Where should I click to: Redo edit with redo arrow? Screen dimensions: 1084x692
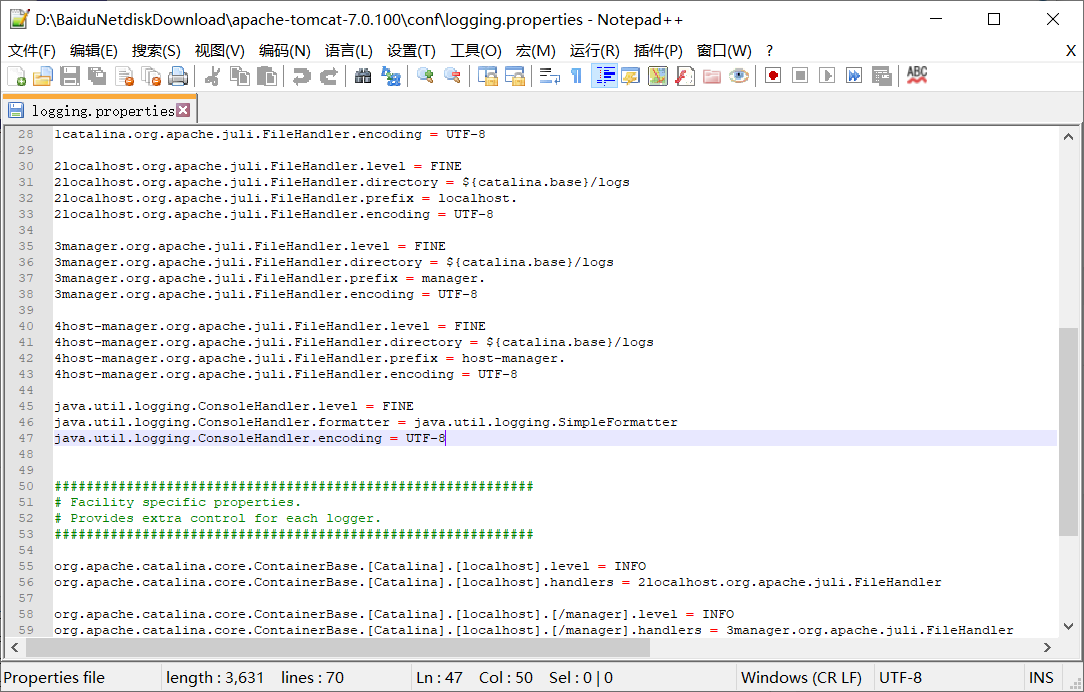pyautogui.click(x=329, y=76)
